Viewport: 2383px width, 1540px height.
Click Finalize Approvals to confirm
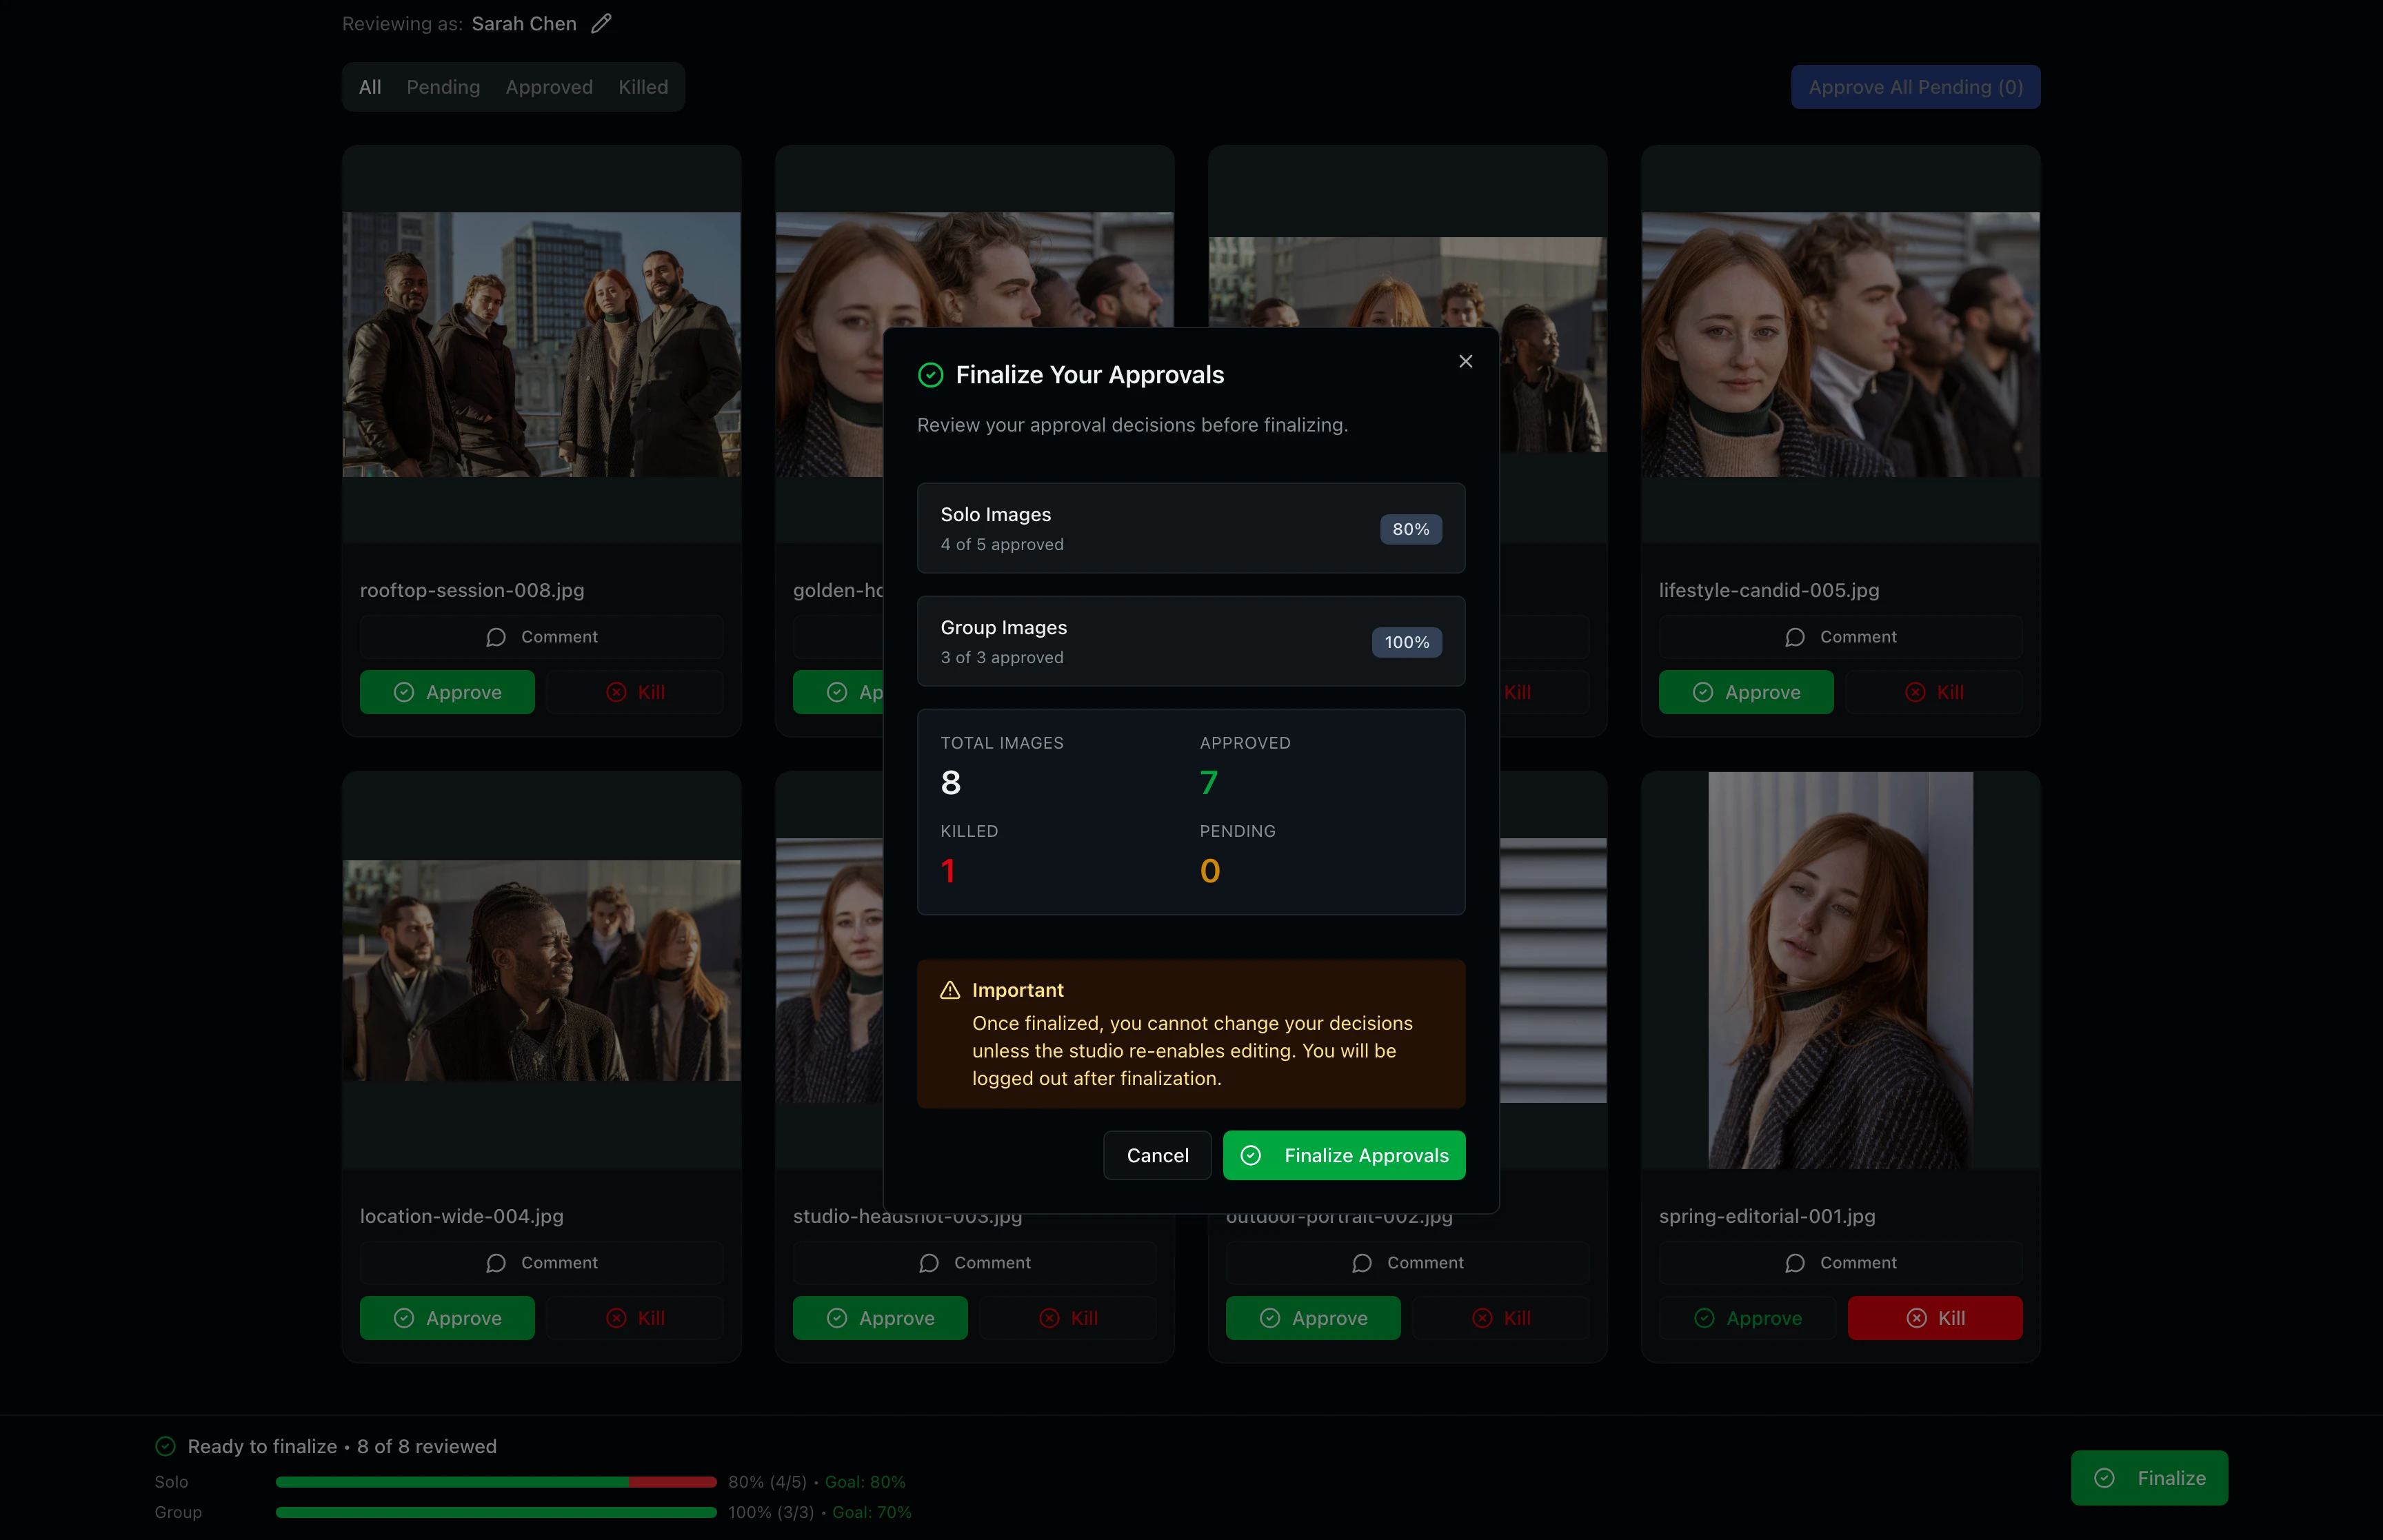coord(1344,1155)
